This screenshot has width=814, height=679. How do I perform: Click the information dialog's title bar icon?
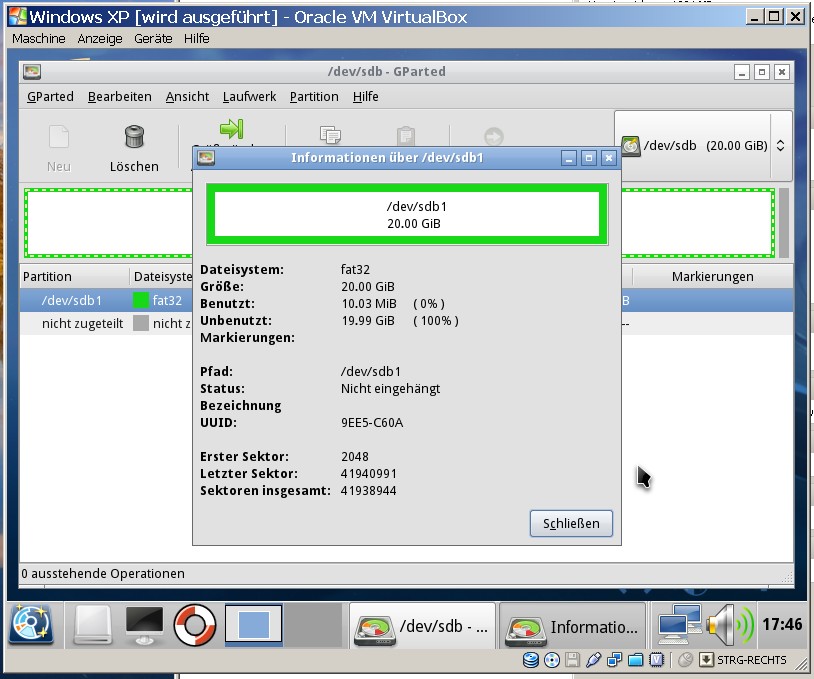point(206,158)
